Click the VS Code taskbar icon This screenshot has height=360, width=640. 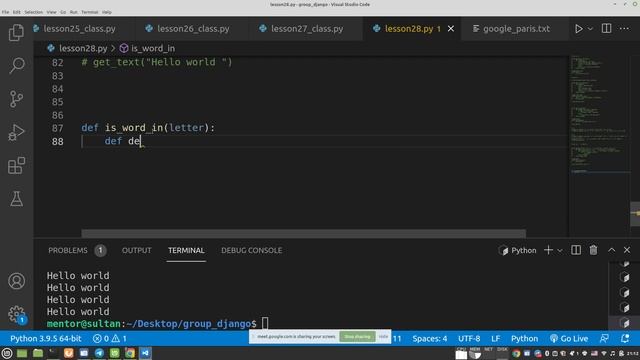click(145, 353)
